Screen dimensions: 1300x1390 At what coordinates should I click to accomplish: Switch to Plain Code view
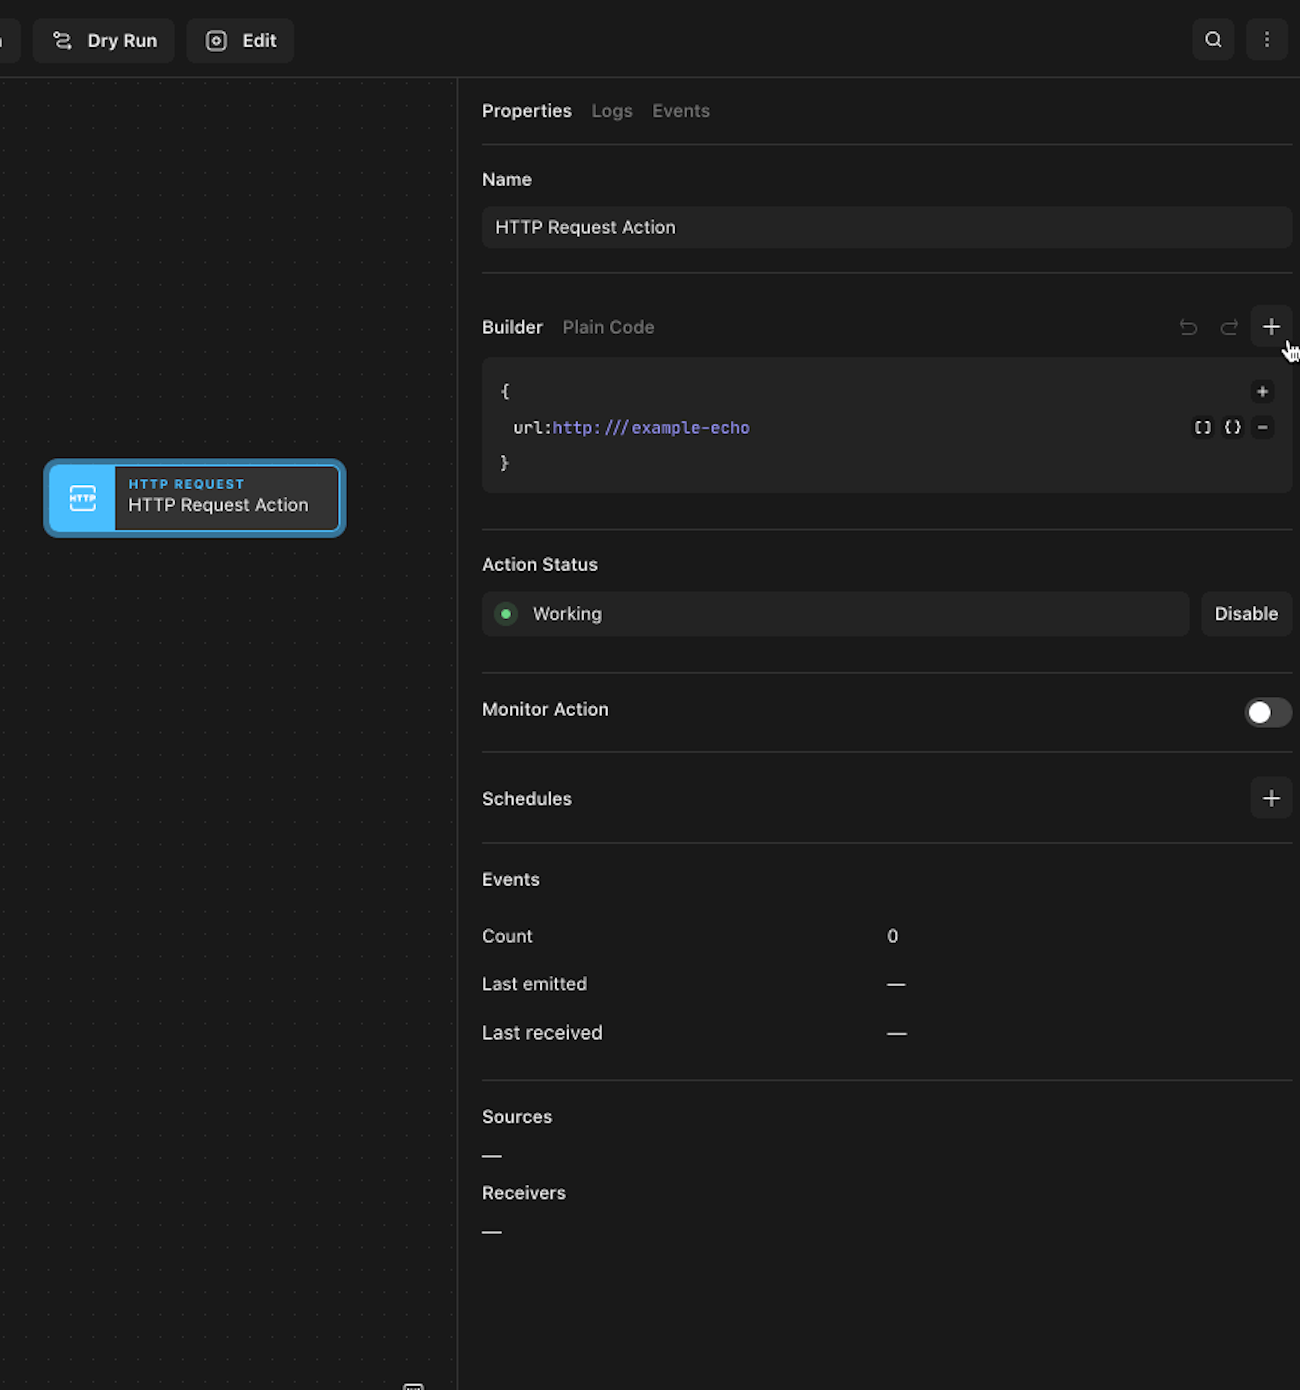[x=608, y=327]
